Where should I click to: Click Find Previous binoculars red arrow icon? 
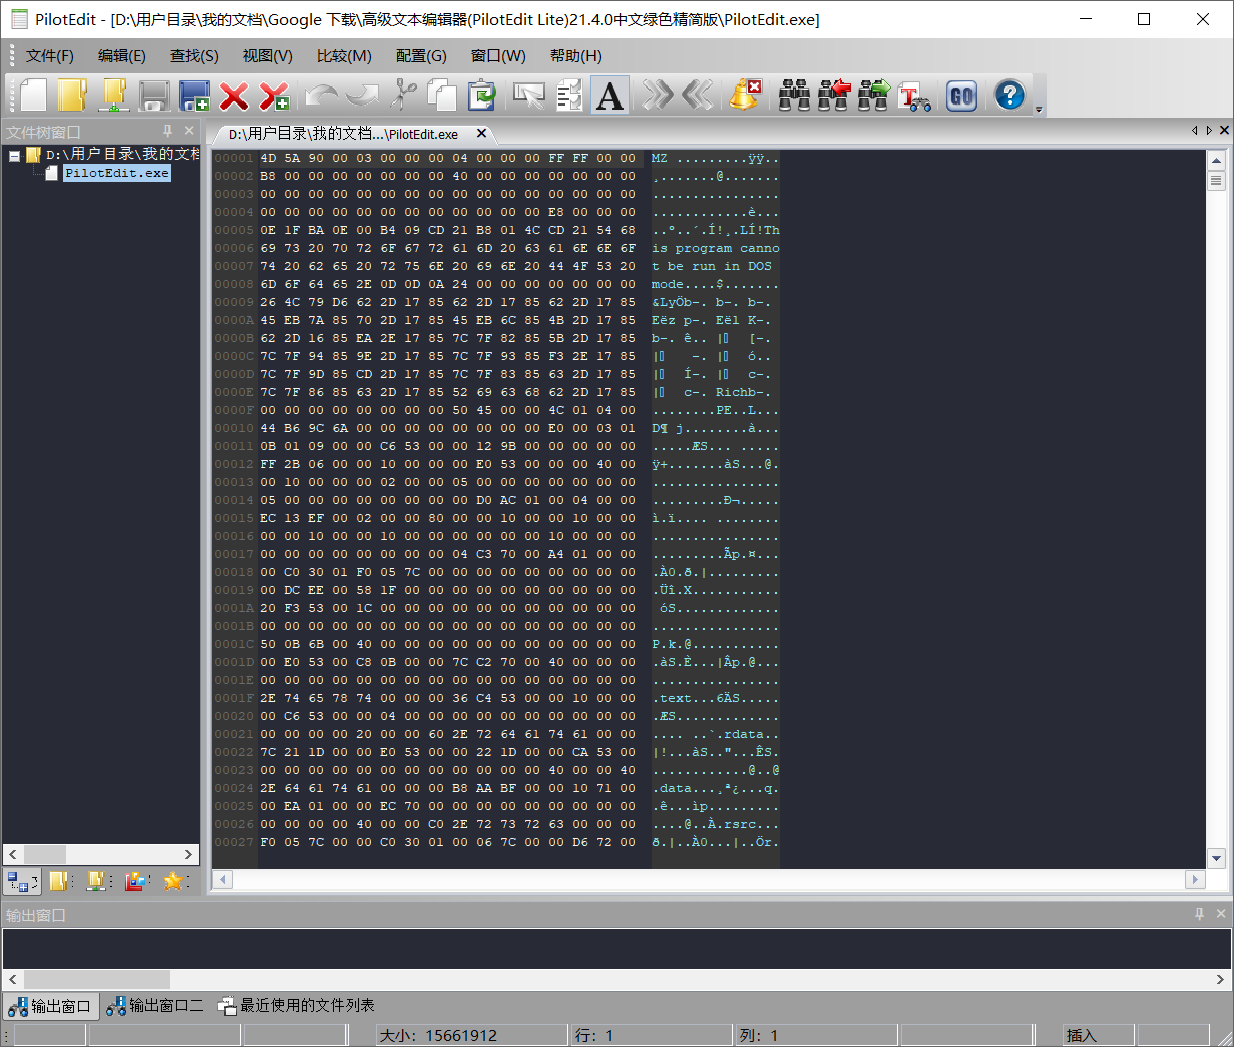834,95
